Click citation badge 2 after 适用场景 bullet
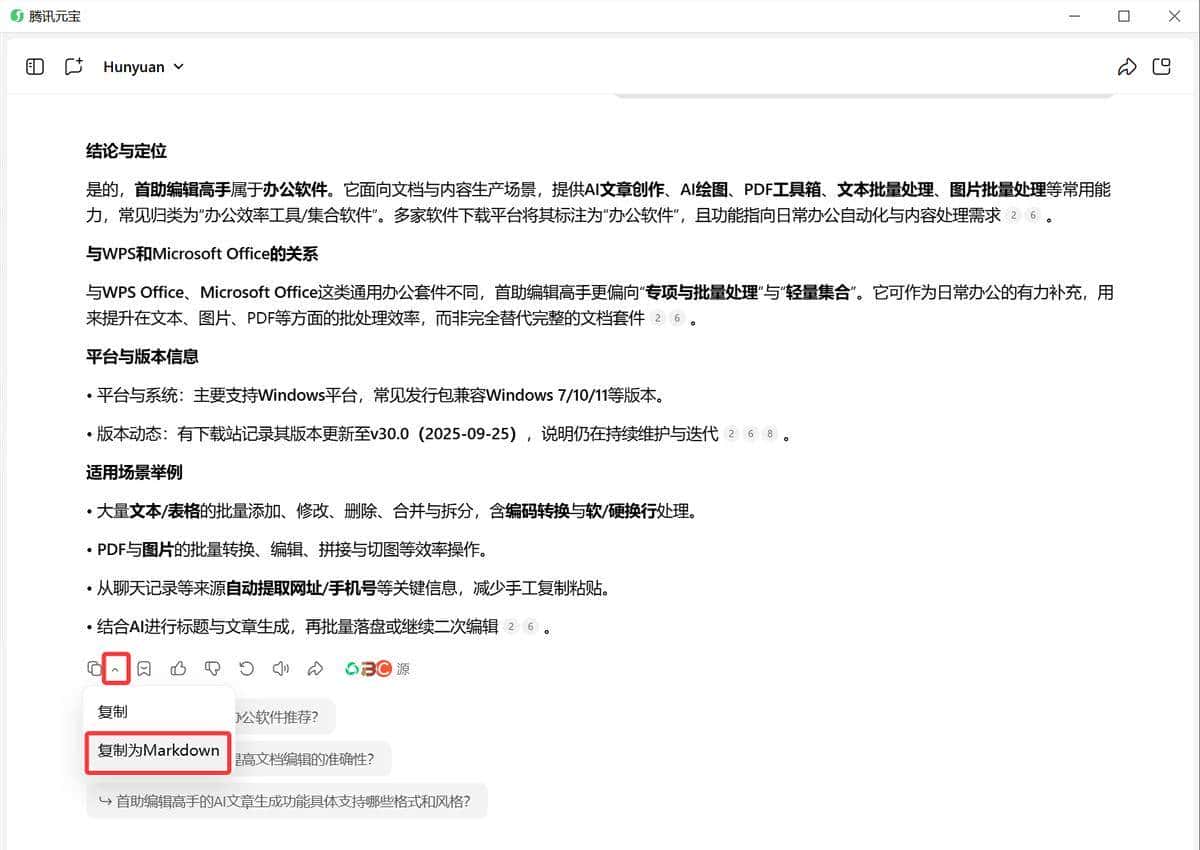This screenshot has height=850, width=1200. [x=509, y=627]
